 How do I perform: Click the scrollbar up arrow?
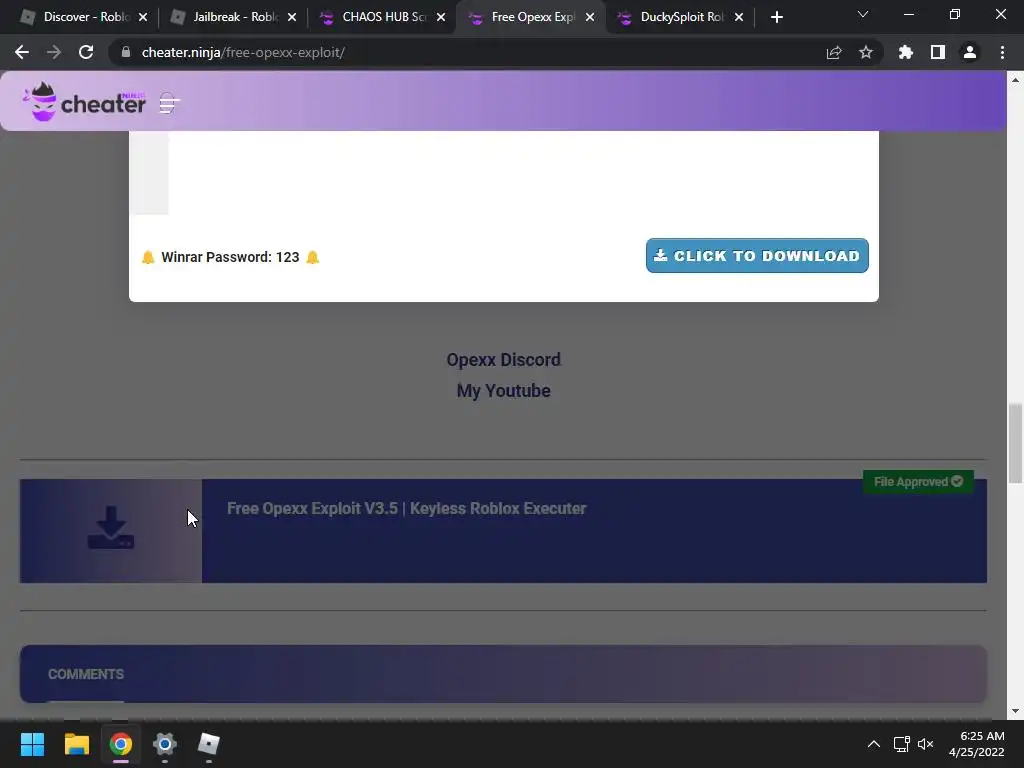(x=1015, y=80)
